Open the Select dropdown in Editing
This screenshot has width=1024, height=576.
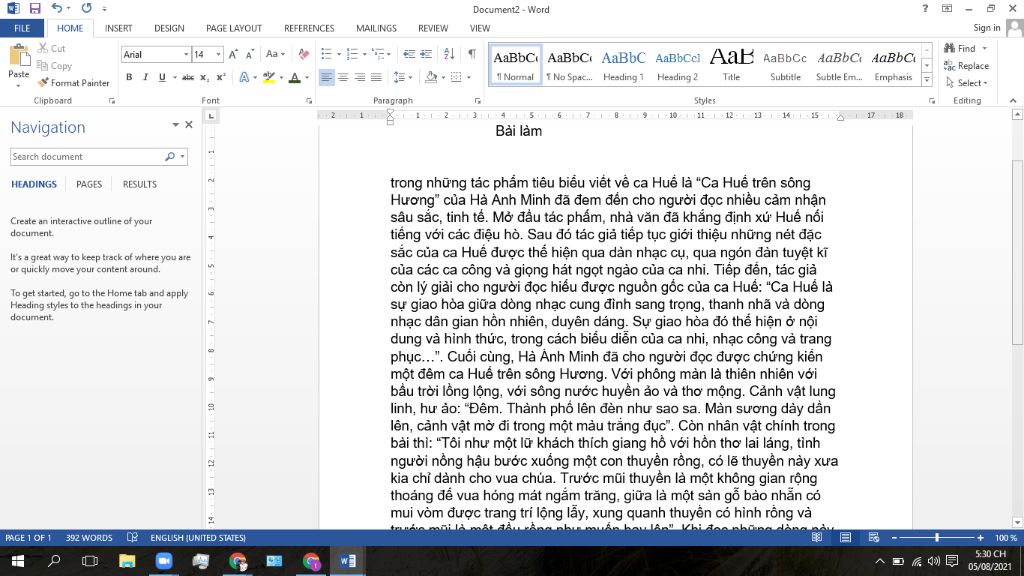click(967, 83)
